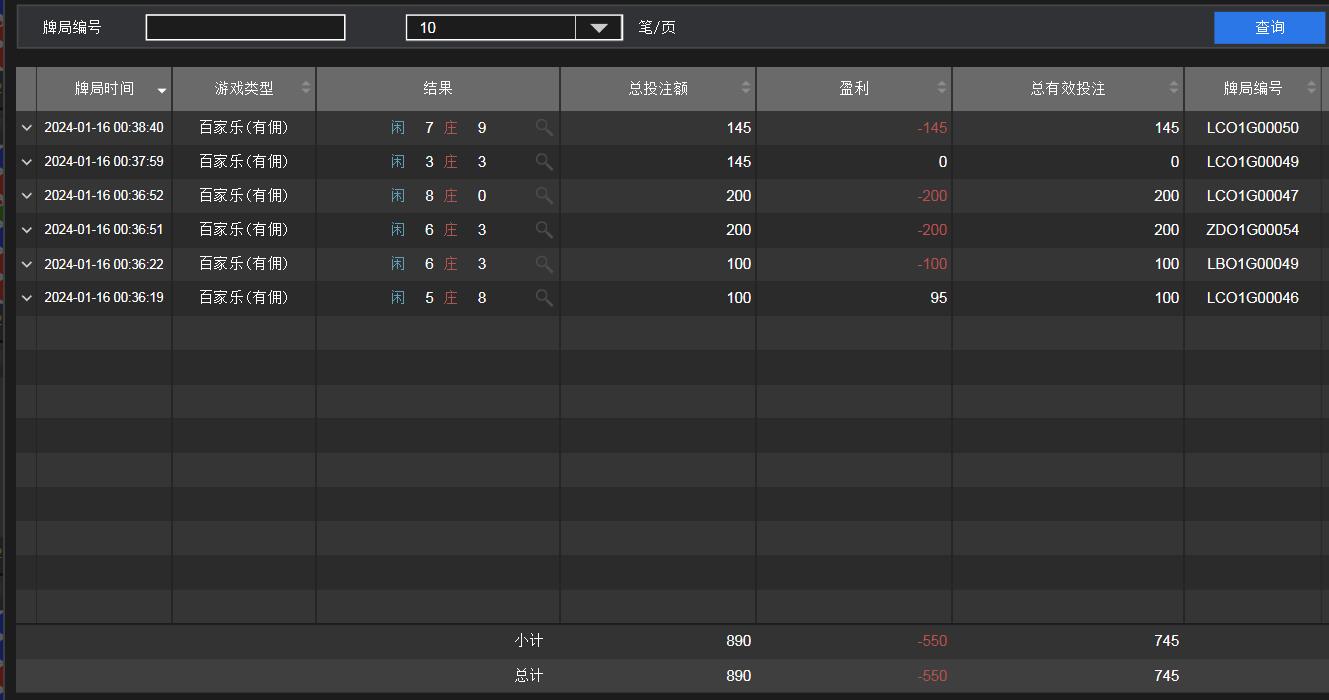Image resolution: width=1329 pixels, height=700 pixels.
Task: Open result details for round ZDO1G00054
Action: [544, 229]
